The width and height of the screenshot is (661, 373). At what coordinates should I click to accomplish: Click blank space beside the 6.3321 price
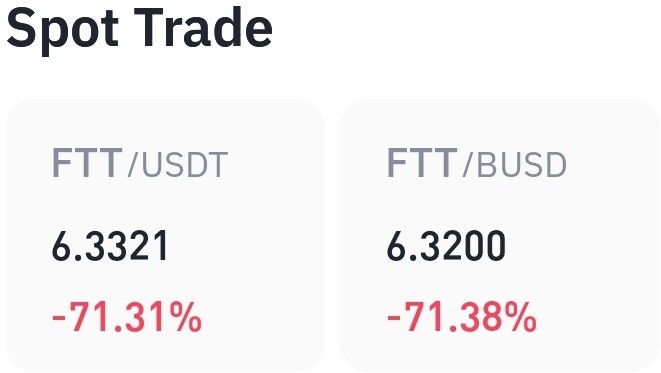(245, 246)
